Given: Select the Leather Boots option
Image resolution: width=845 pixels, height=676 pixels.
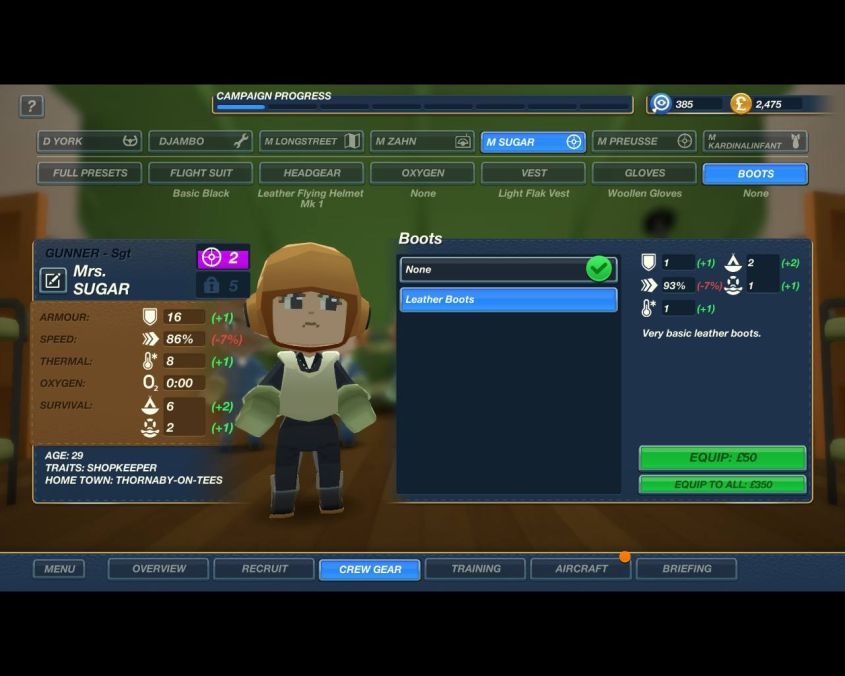Looking at the screenshot, I should [x=508, y=299].
